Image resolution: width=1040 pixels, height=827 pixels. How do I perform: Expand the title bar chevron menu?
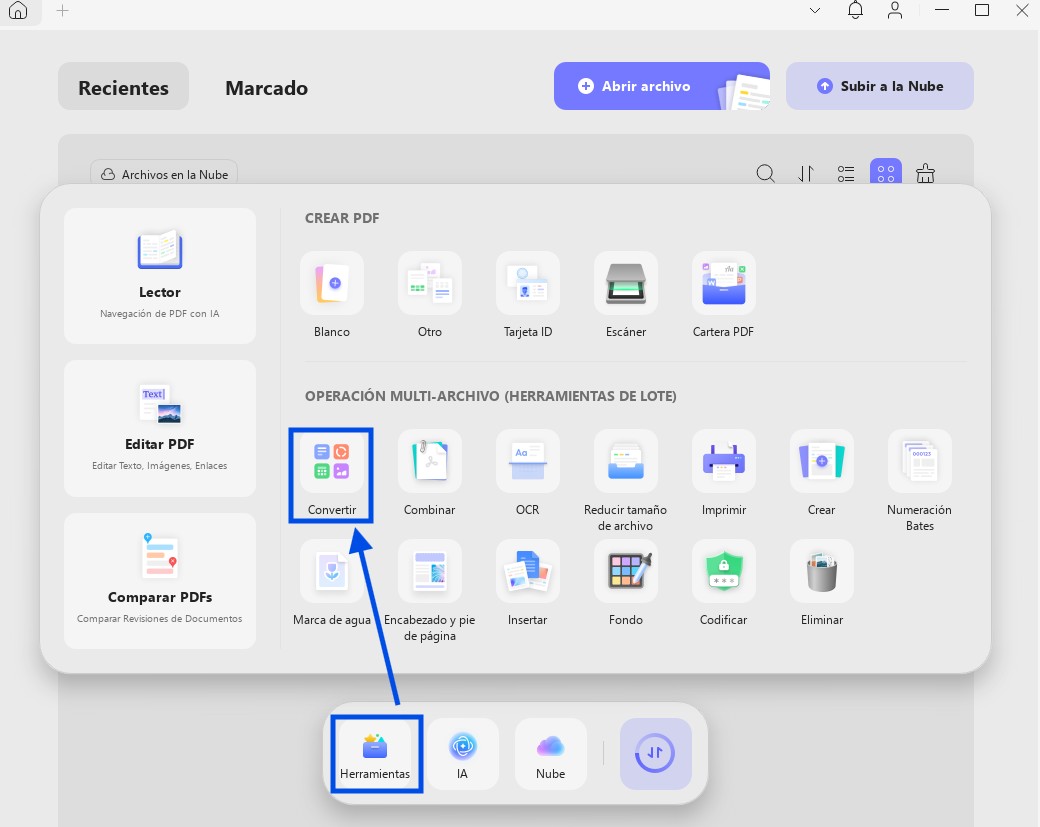click(815, 11)
